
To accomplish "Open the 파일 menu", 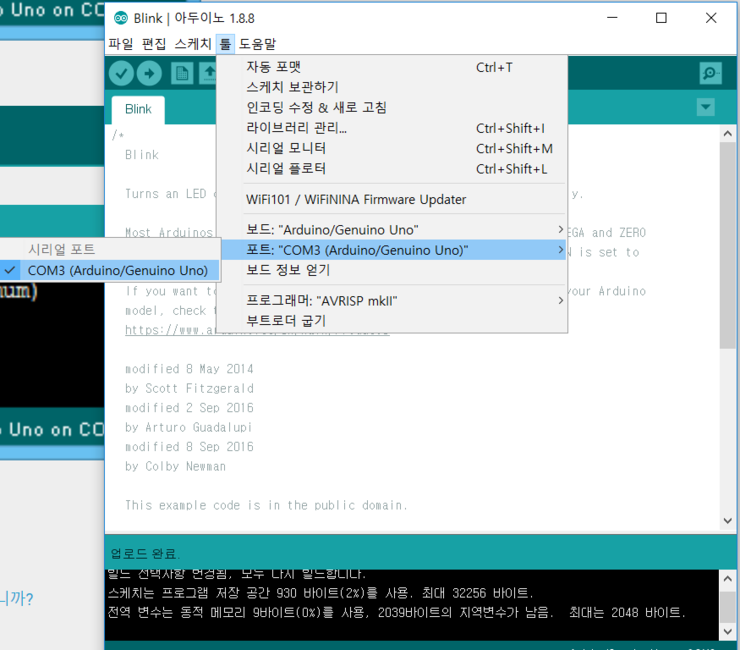I will [120, 44].
